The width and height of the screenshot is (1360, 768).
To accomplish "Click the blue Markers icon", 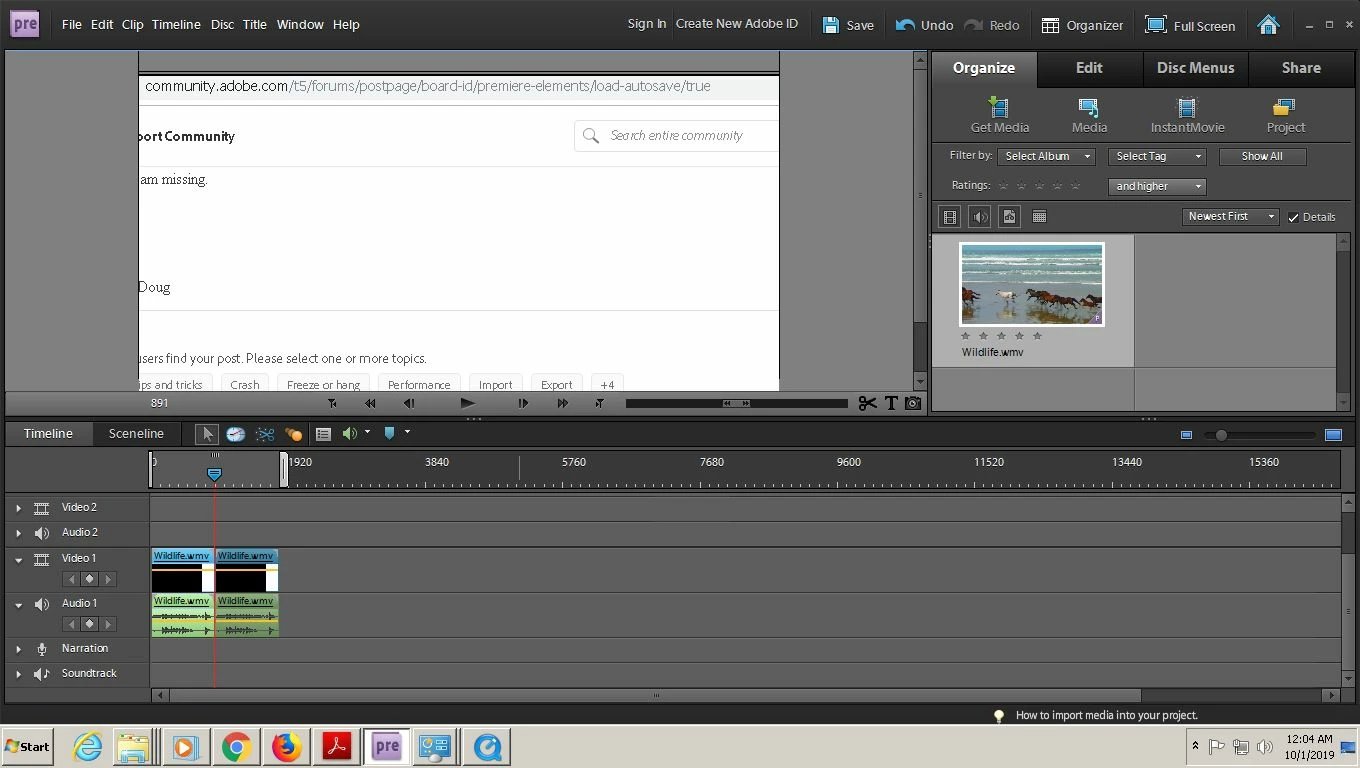I will click(x=390, y=433).
